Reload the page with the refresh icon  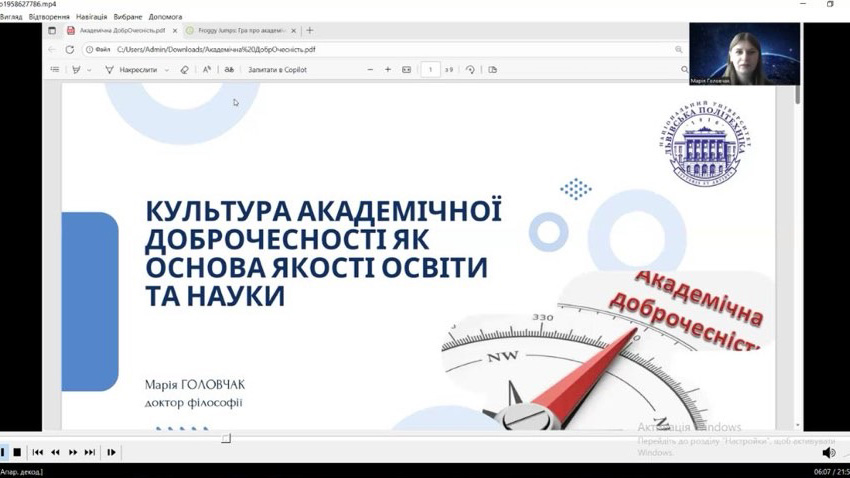[69, 49]
